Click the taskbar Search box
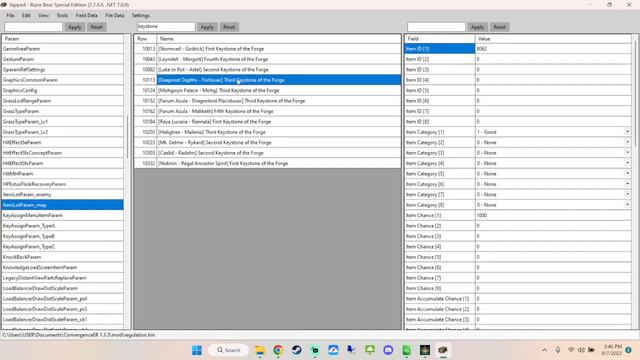The image size is (640, 360). click(x=229, y=350)
